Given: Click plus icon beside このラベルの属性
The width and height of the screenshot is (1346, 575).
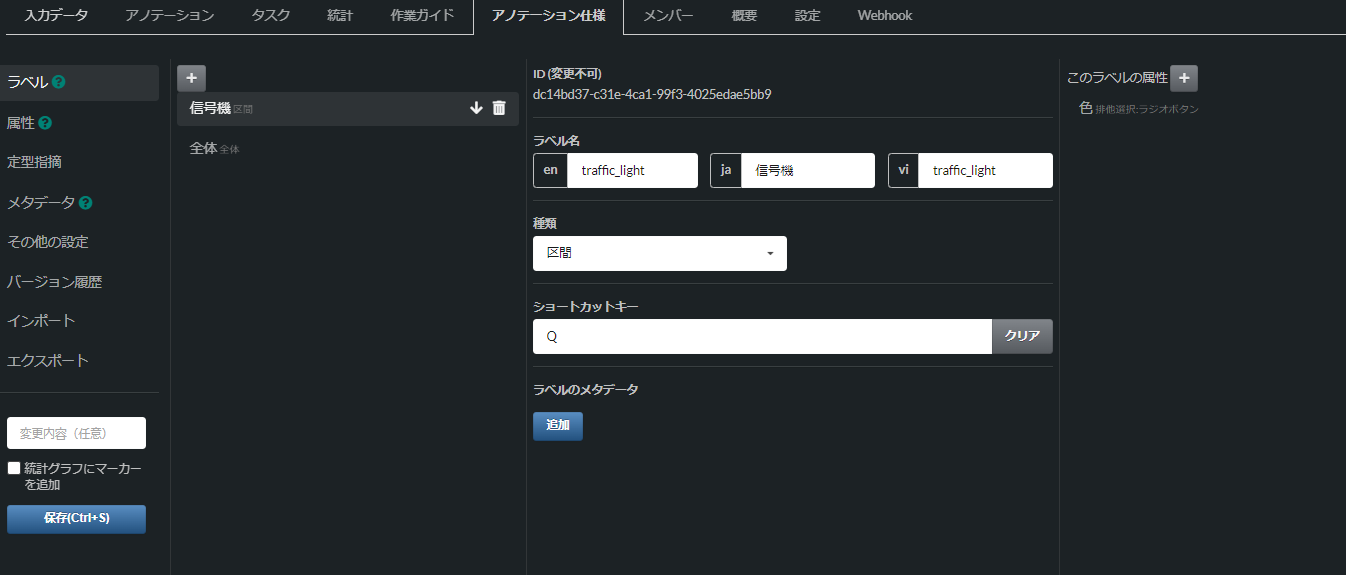Looking at the screenshot, I should [x=1184, y=78].
